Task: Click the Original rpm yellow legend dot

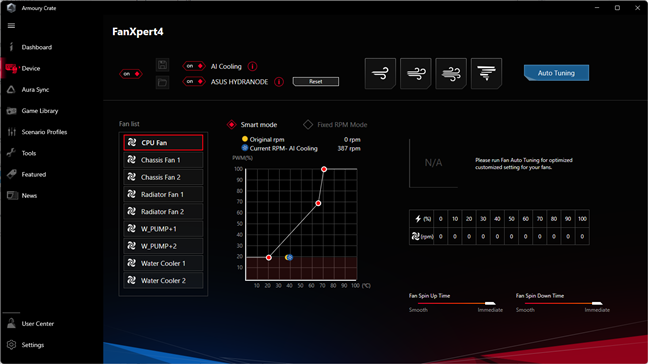Action: pos(245,139)
